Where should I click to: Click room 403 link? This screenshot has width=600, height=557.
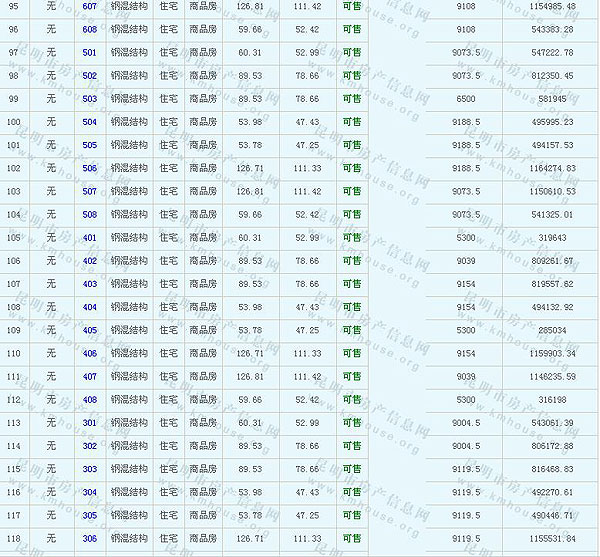coord(90,284)
